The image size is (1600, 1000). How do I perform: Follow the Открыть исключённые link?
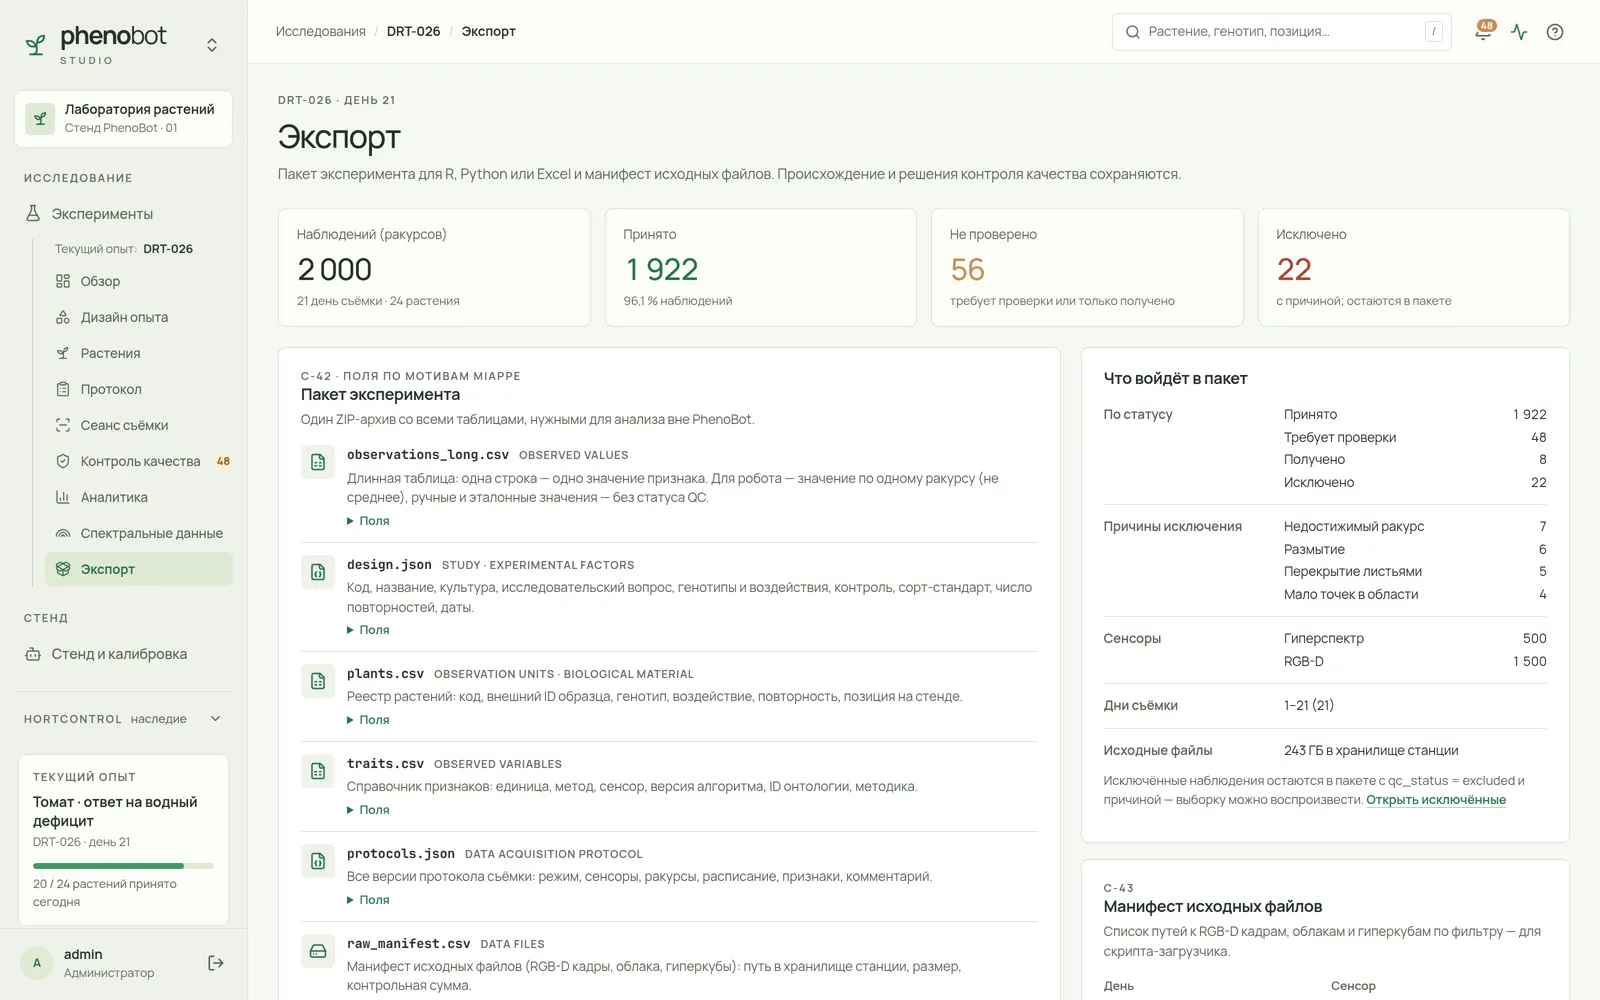tap(1436, 800)
